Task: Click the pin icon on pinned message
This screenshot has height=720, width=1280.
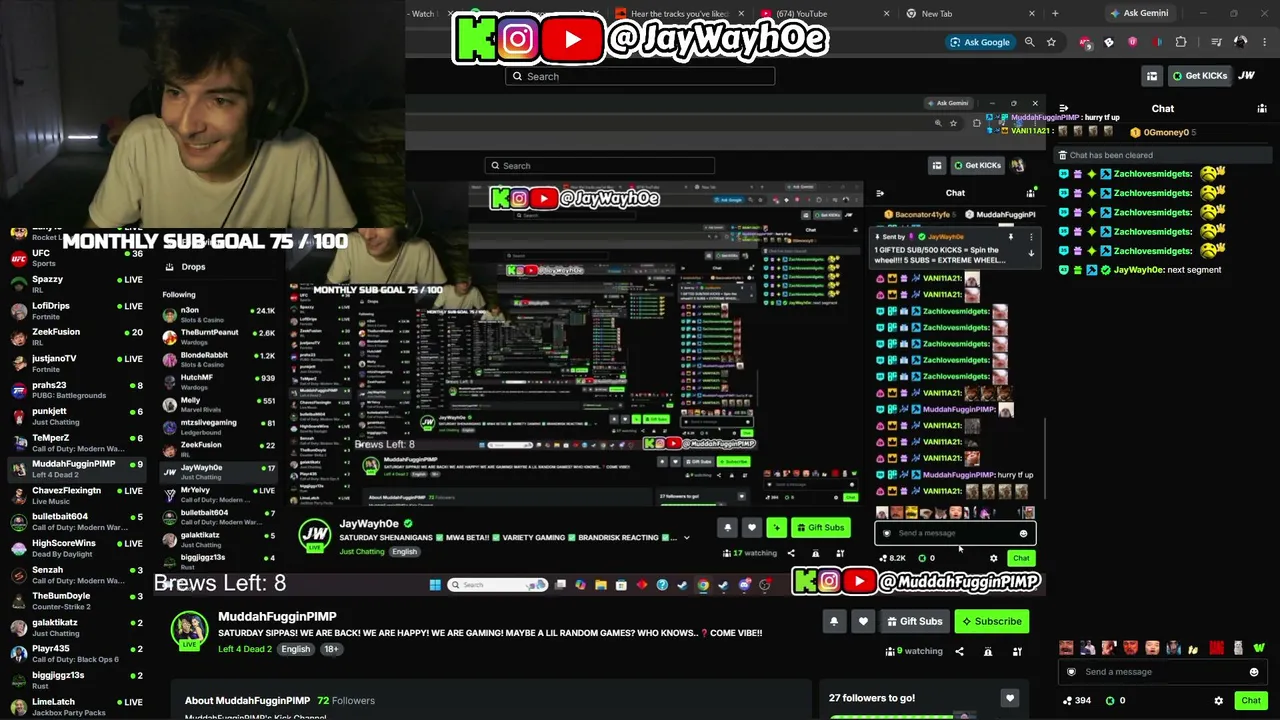Action: 1011,237
